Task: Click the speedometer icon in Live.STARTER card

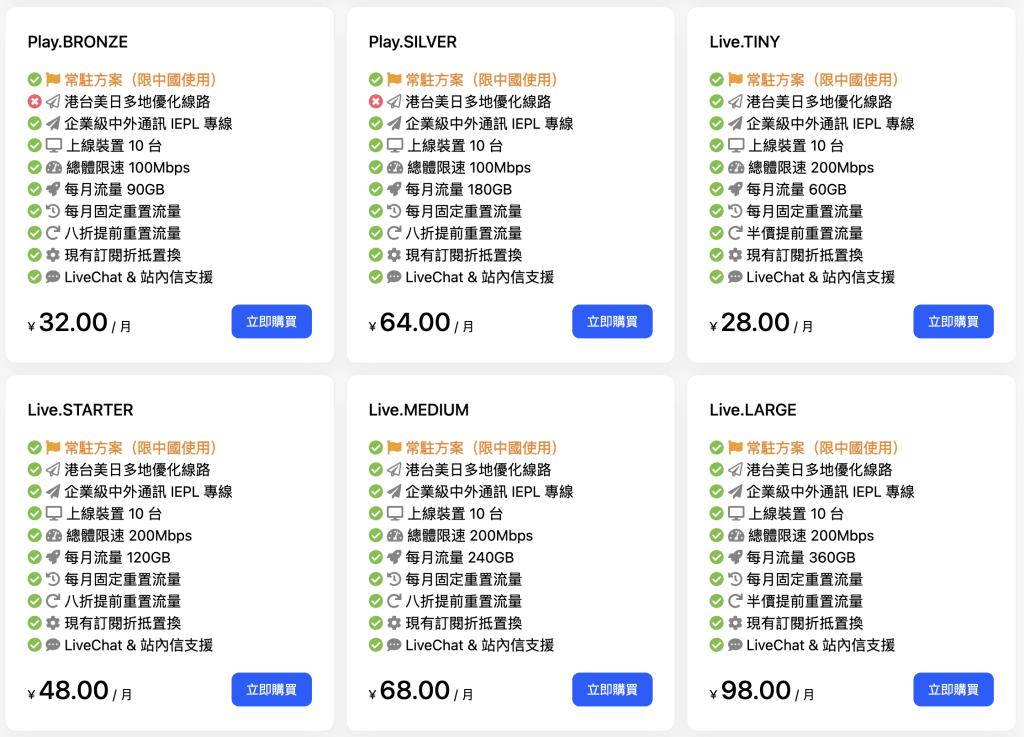Action: [x=53, y=536]
